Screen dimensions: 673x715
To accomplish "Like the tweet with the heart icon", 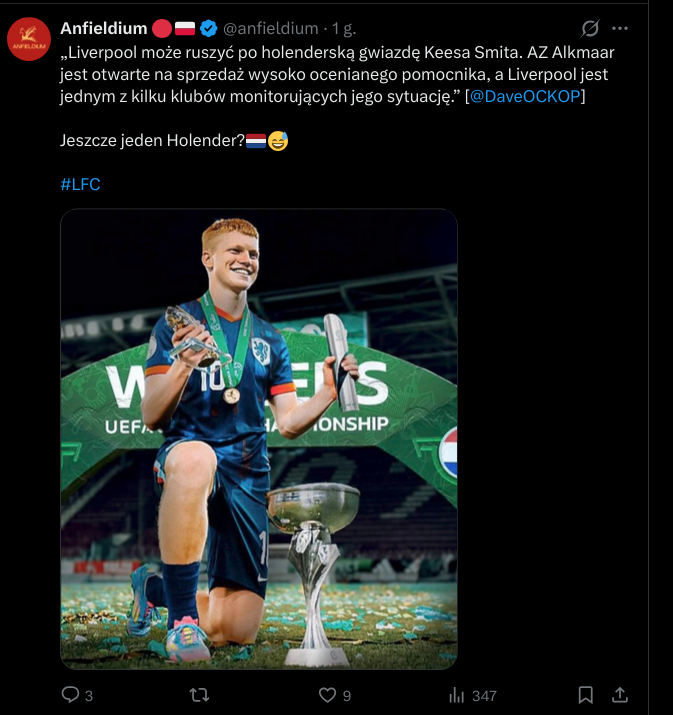I will tap(326, 695).
